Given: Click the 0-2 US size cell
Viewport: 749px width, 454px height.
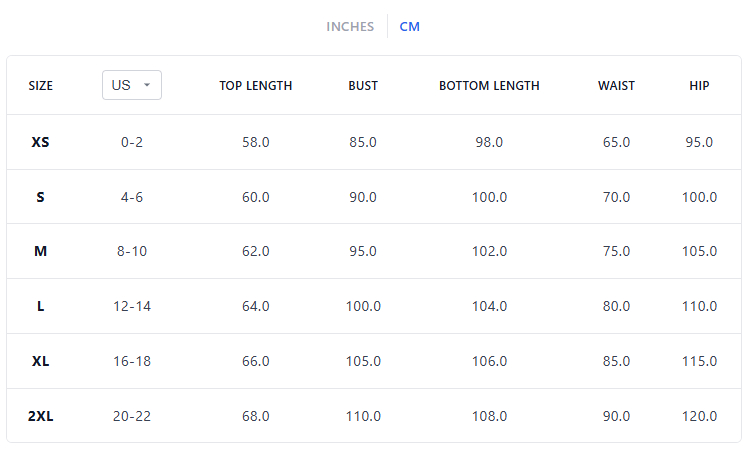Looking at the screenshot, I should click(132, 142).
